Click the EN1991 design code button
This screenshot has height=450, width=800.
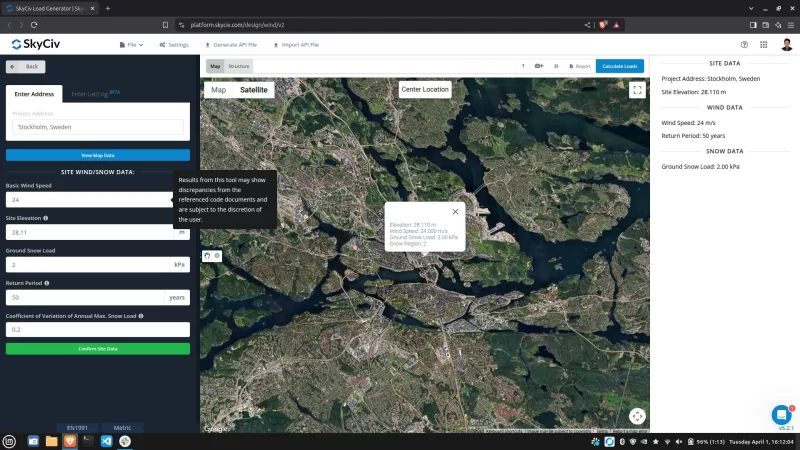click(78, 428)
